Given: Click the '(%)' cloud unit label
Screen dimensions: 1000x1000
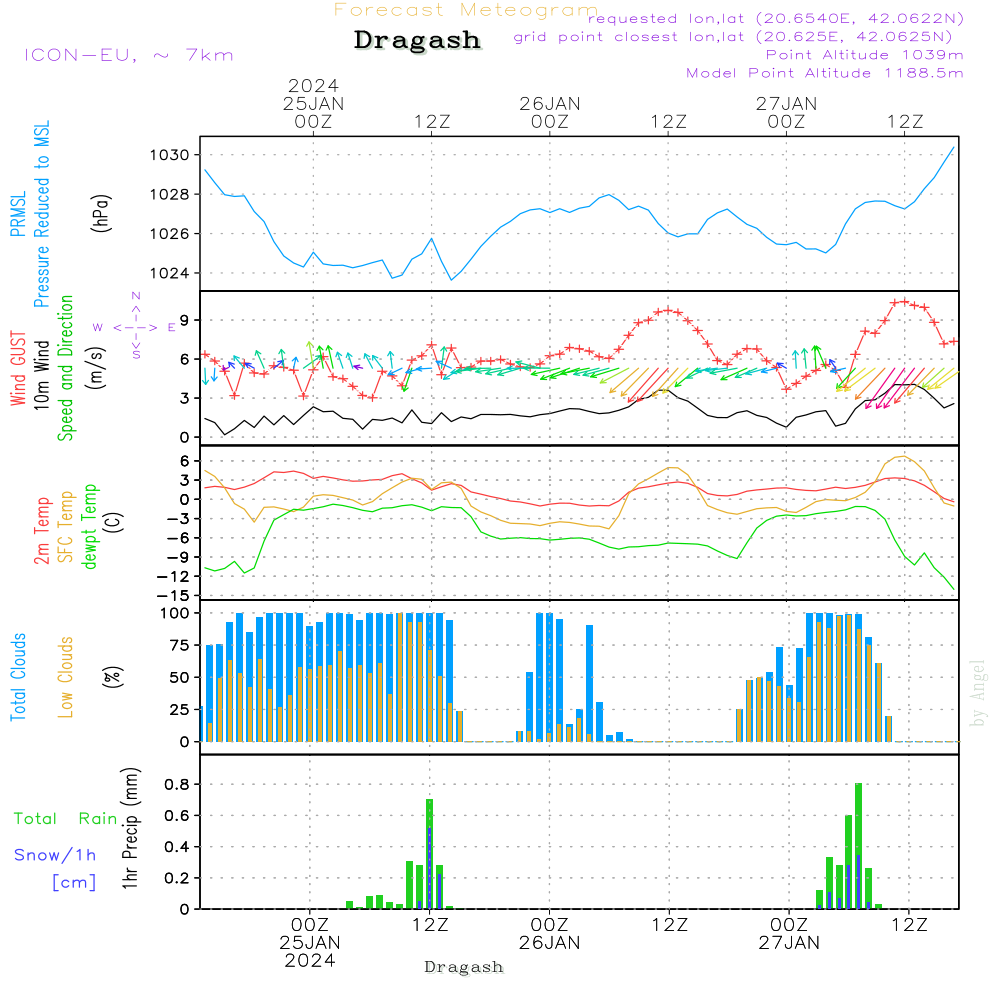Looking at the screenshot, I should tap(113, 677).
